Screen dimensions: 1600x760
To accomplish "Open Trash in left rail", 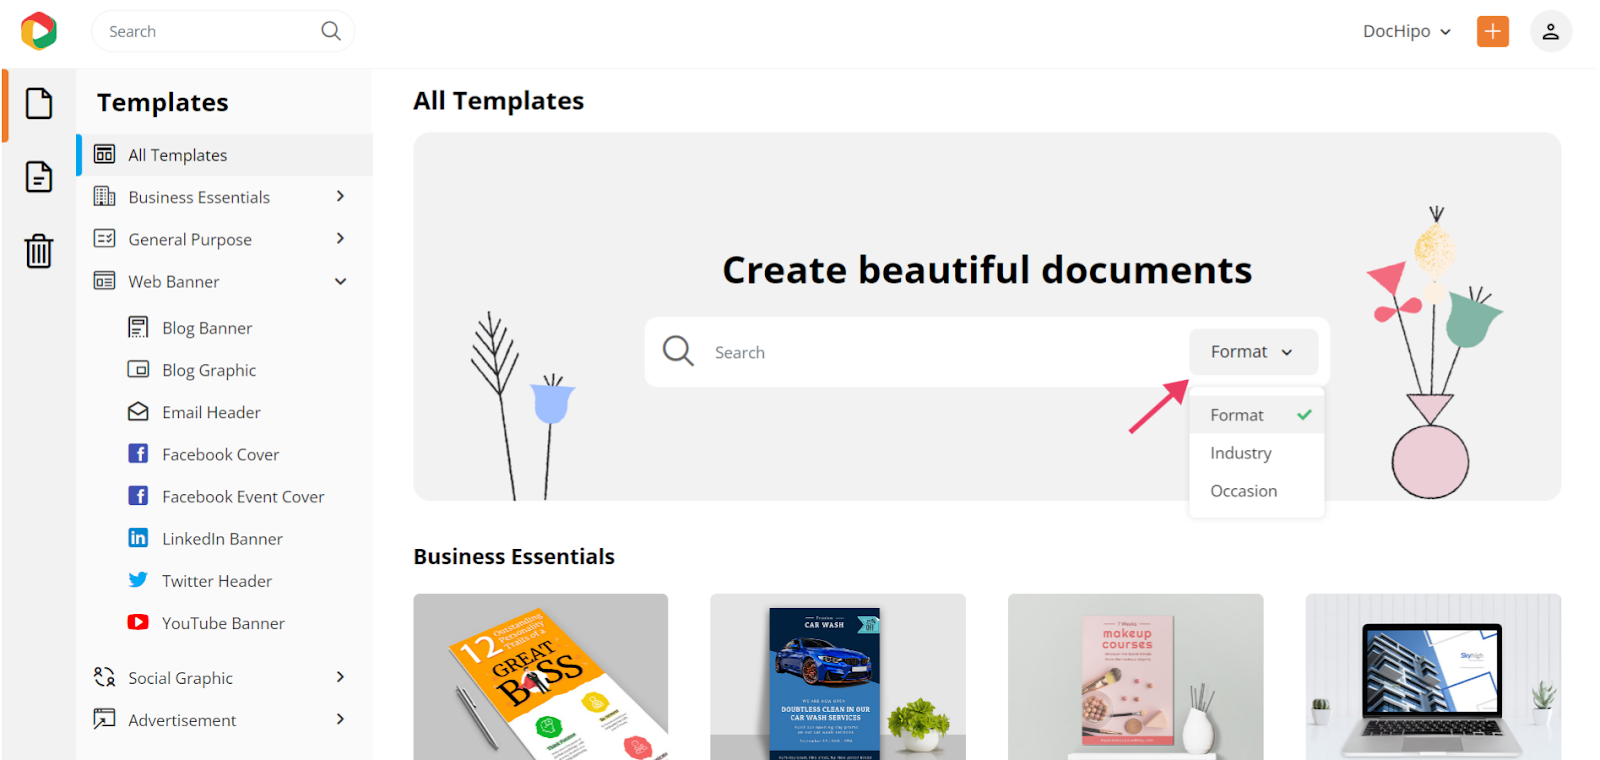I will (39, 250).
